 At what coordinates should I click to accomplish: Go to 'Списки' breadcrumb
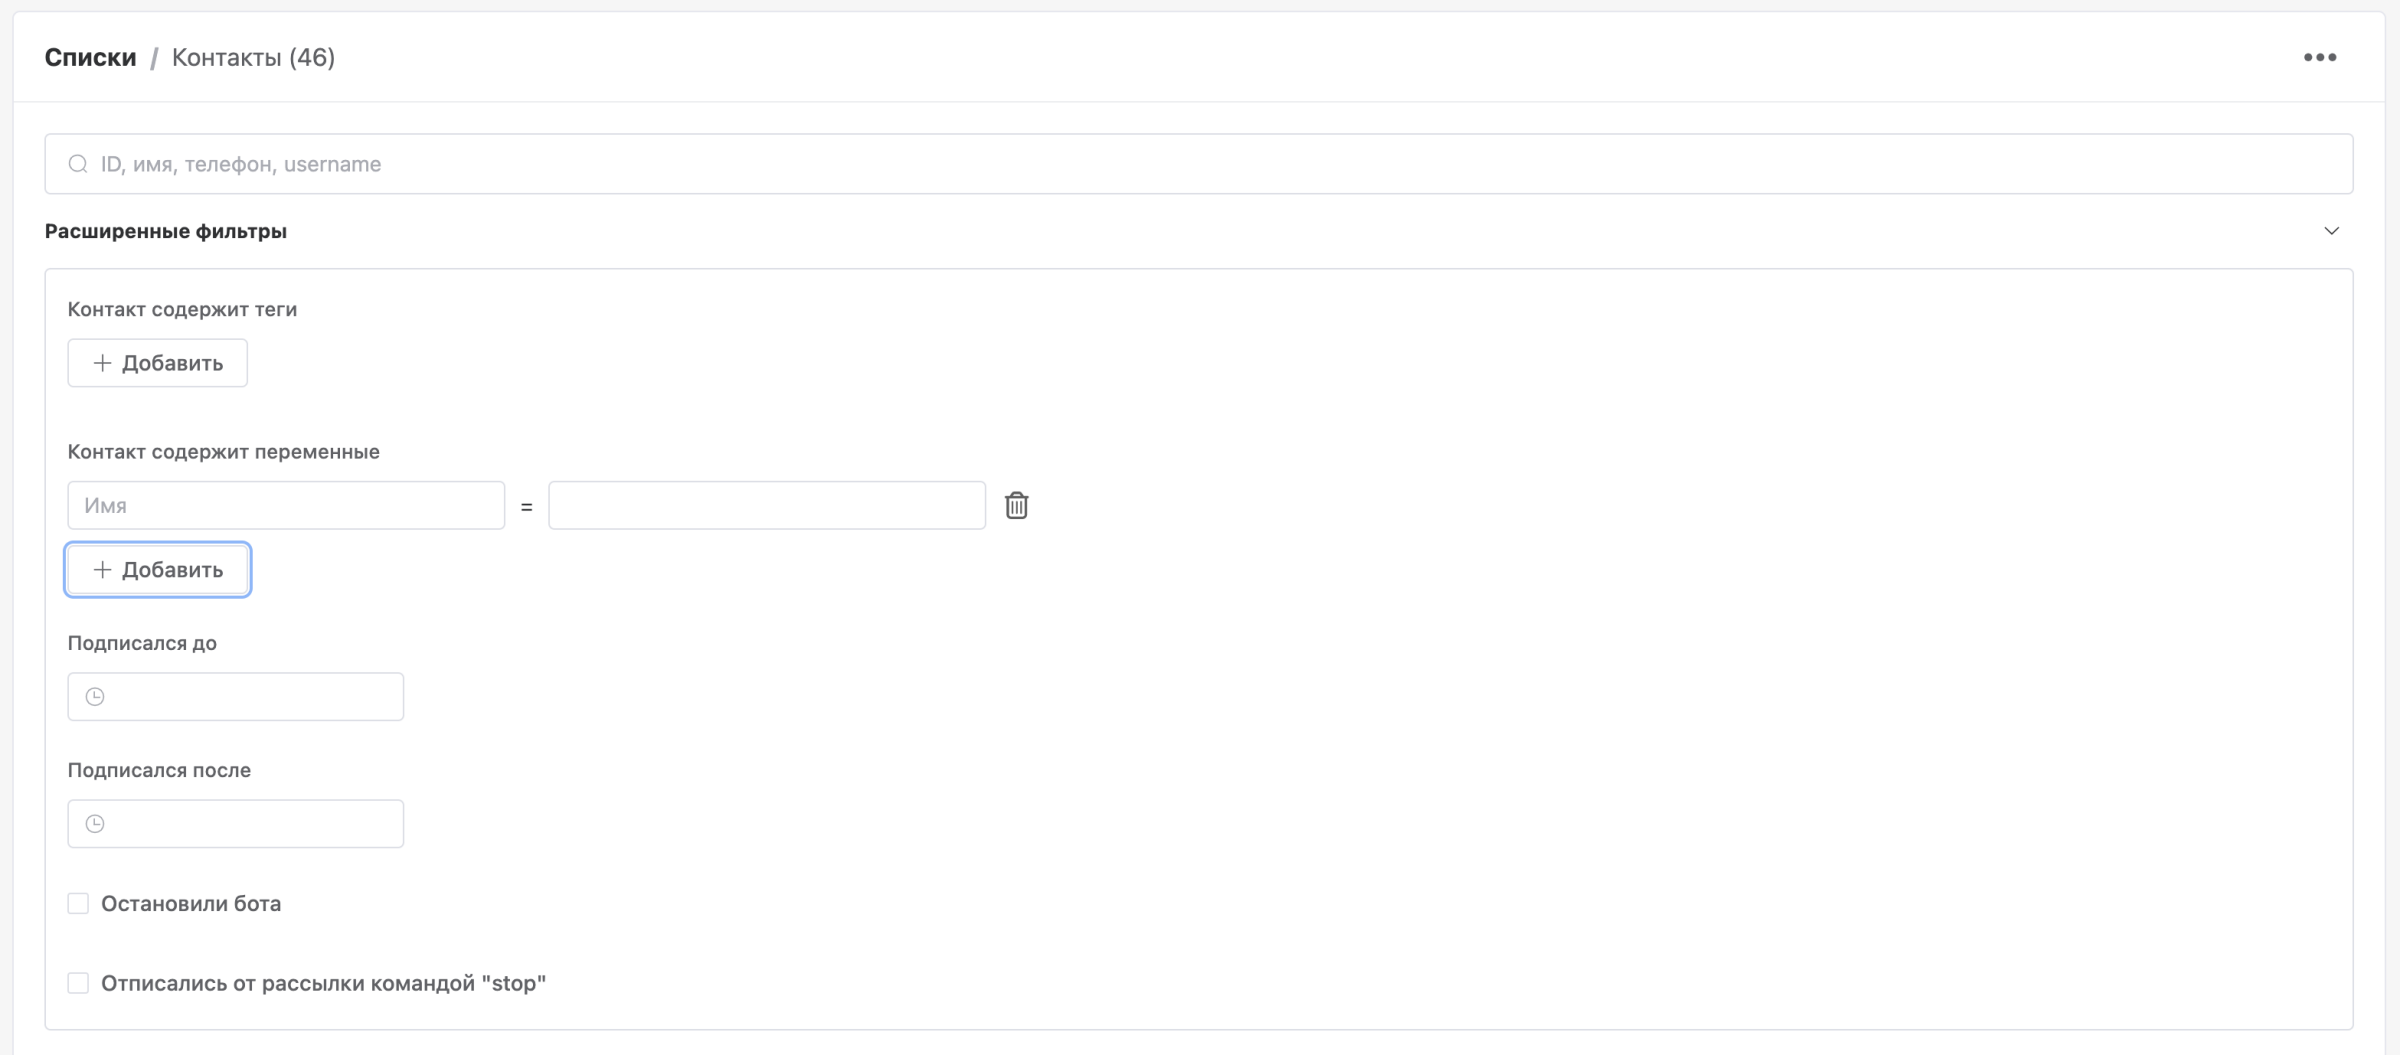[x=91, y=58]
